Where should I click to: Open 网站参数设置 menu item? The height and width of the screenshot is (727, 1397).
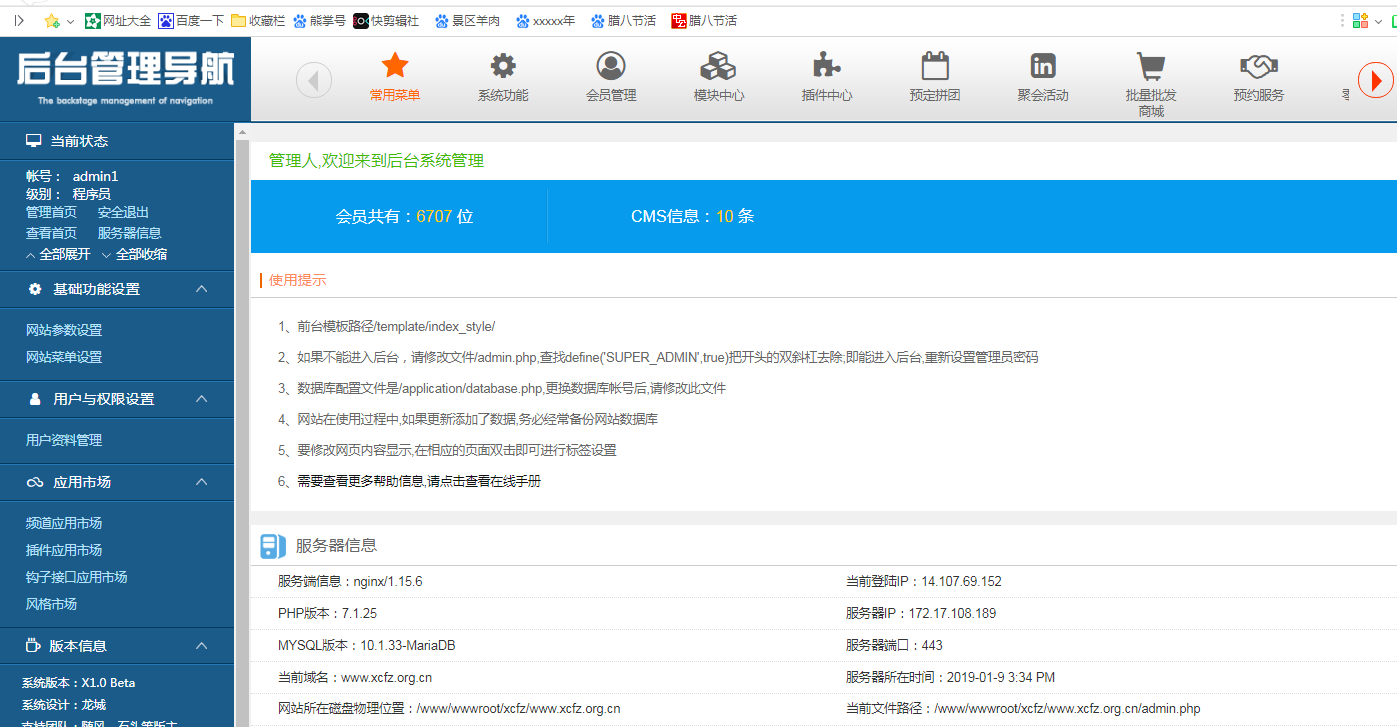pyautogui.click(x=64, y=330)
